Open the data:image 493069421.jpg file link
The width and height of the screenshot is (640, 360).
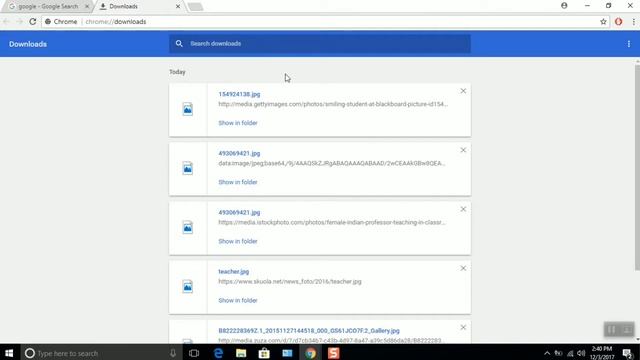pyautogui.click(x=239, y=153)
